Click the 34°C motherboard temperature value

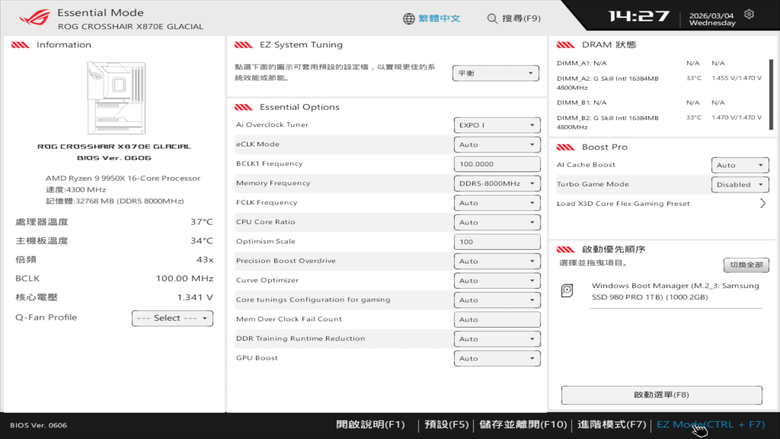click(201, 241)
